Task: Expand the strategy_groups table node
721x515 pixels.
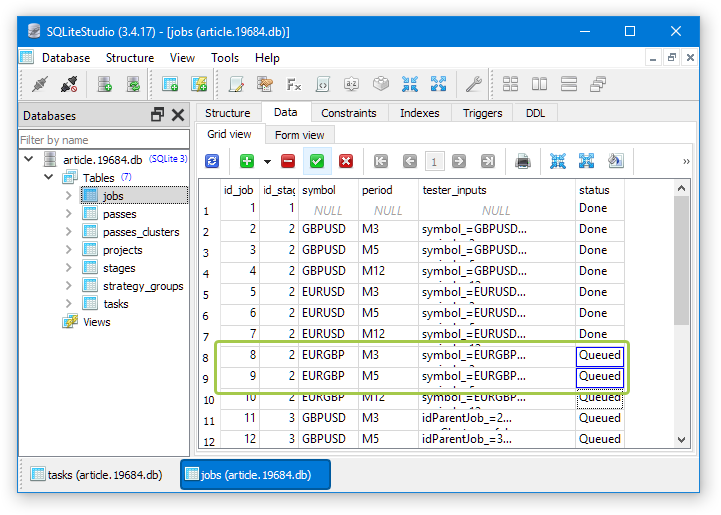Action: pyautogui.click(x=69, y=286)
